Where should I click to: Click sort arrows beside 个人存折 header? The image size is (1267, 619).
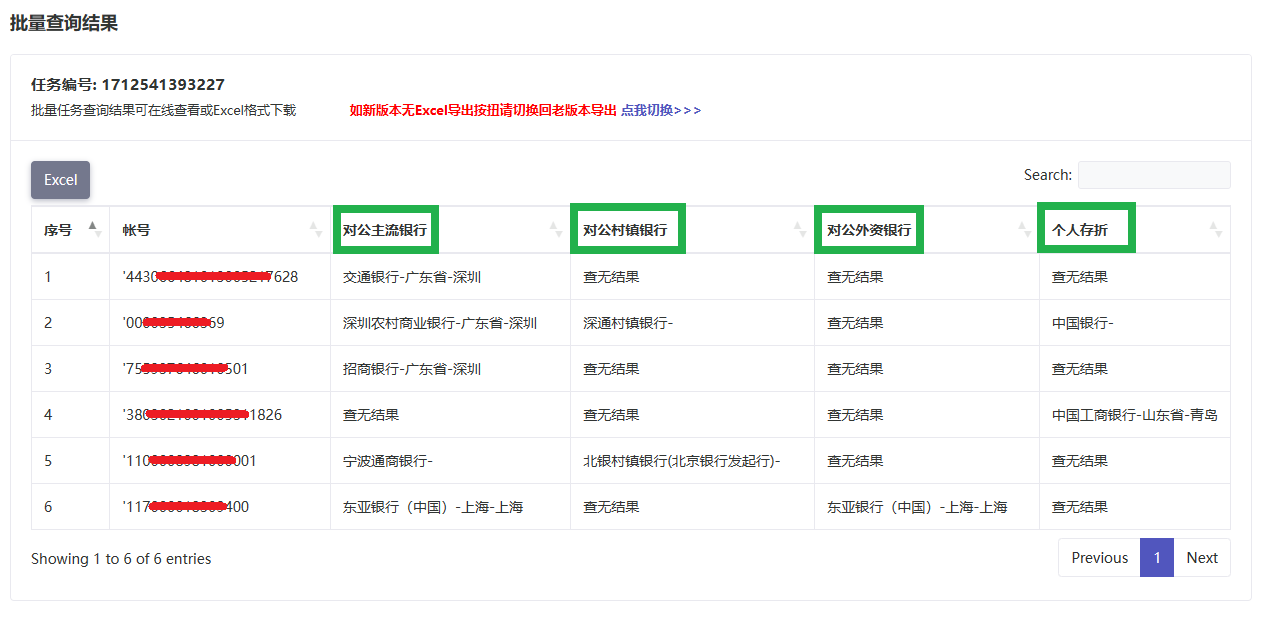coord(1216,229)
